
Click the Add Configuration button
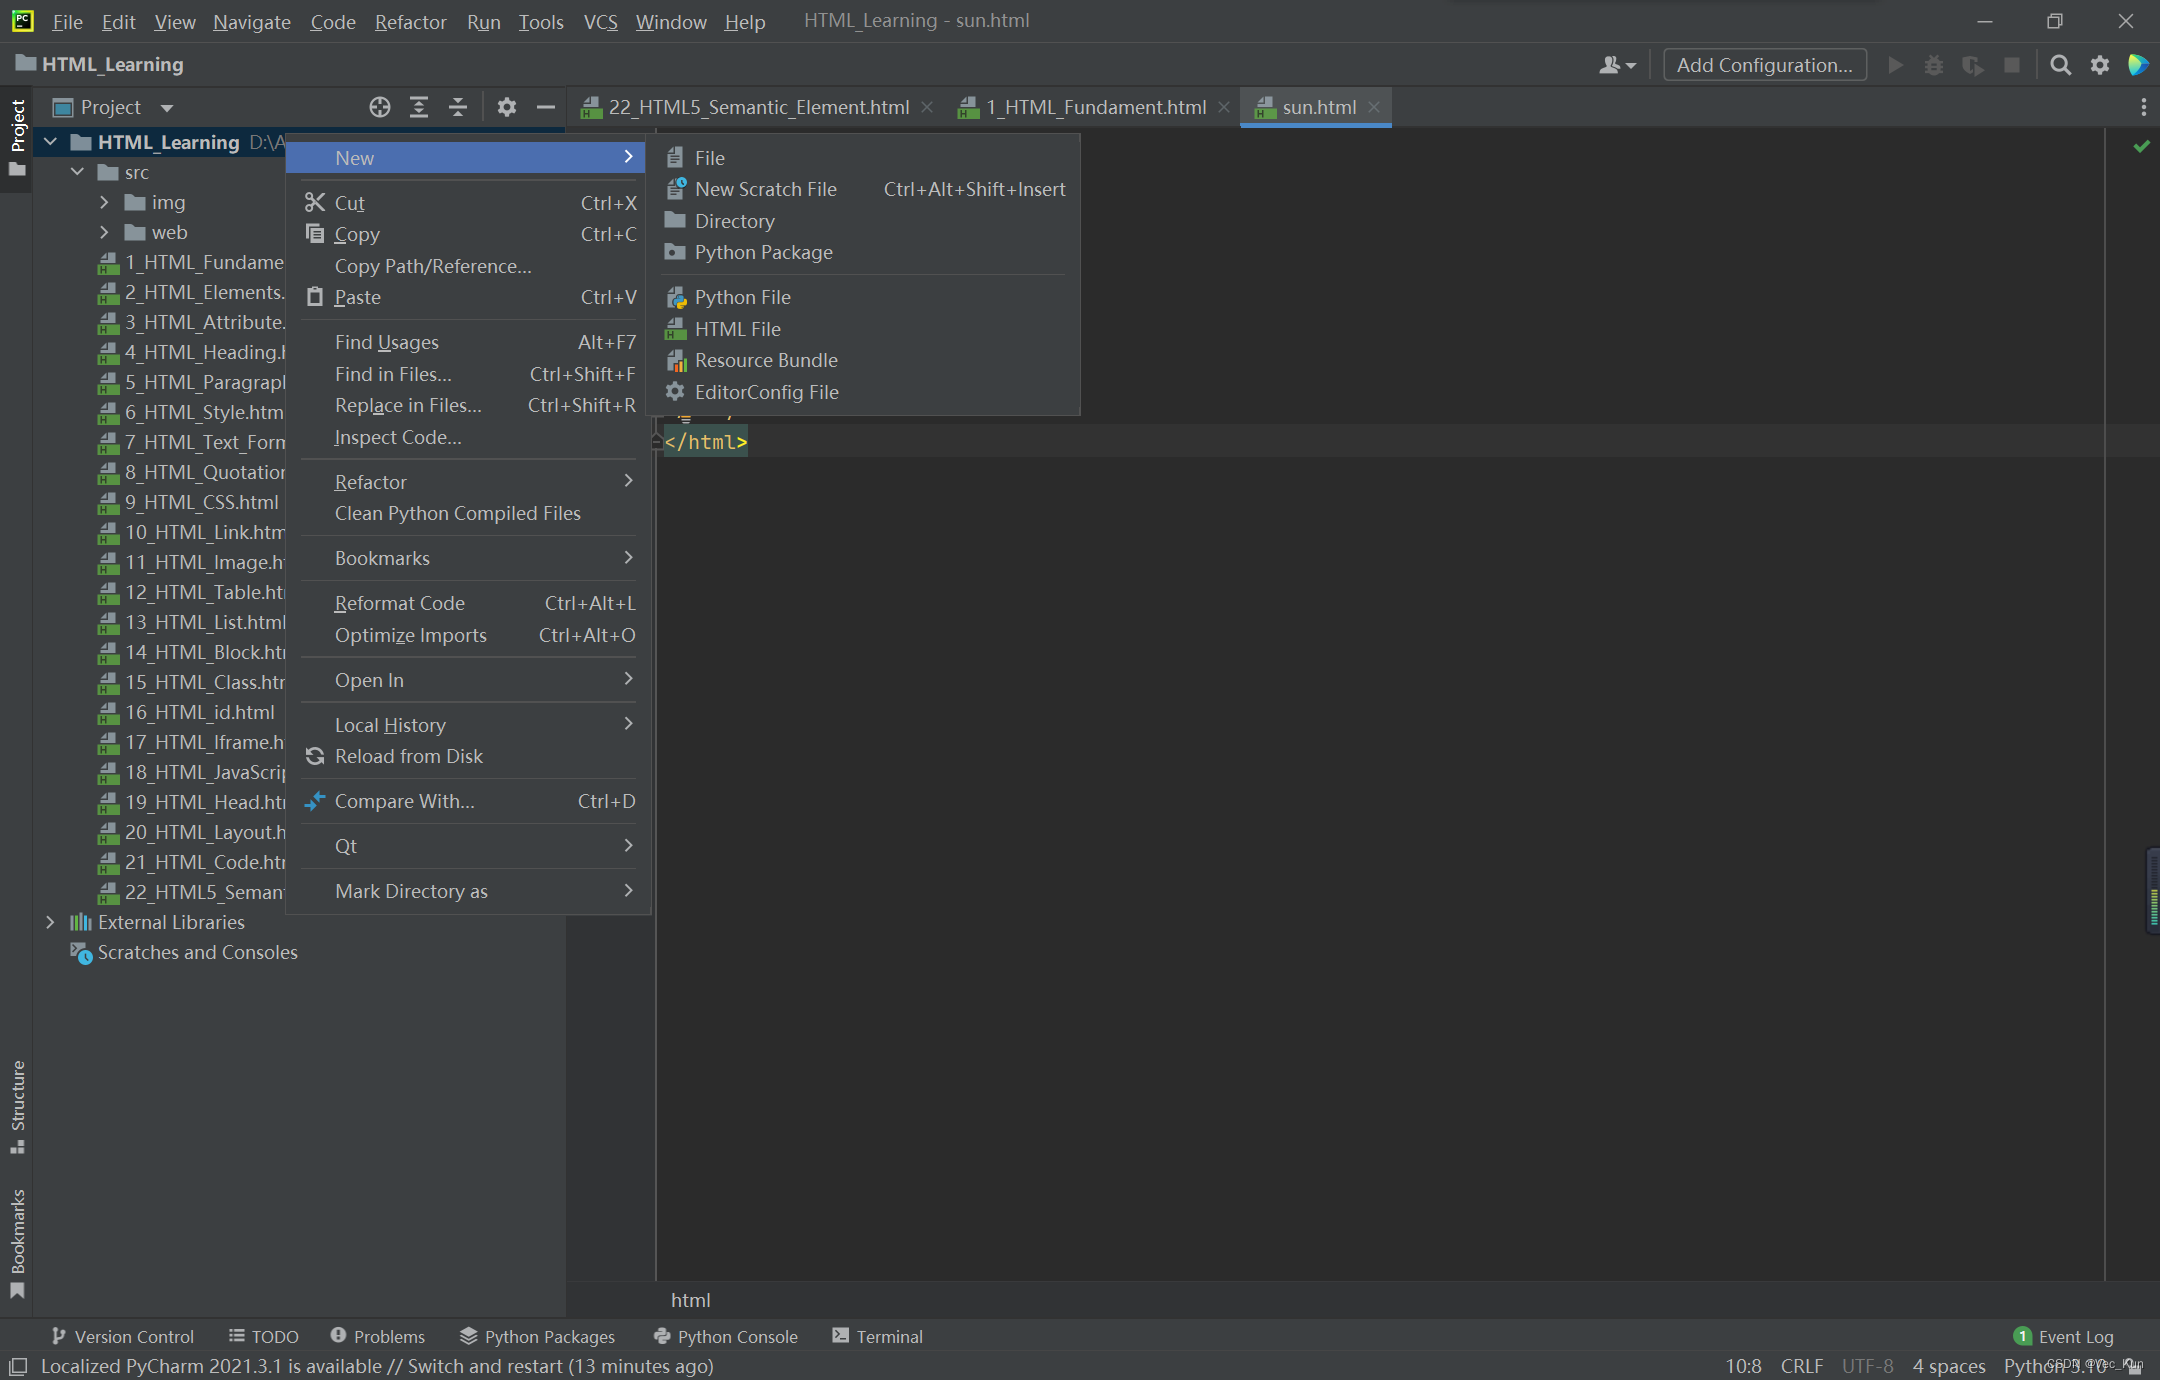[x=1764, y=65]
